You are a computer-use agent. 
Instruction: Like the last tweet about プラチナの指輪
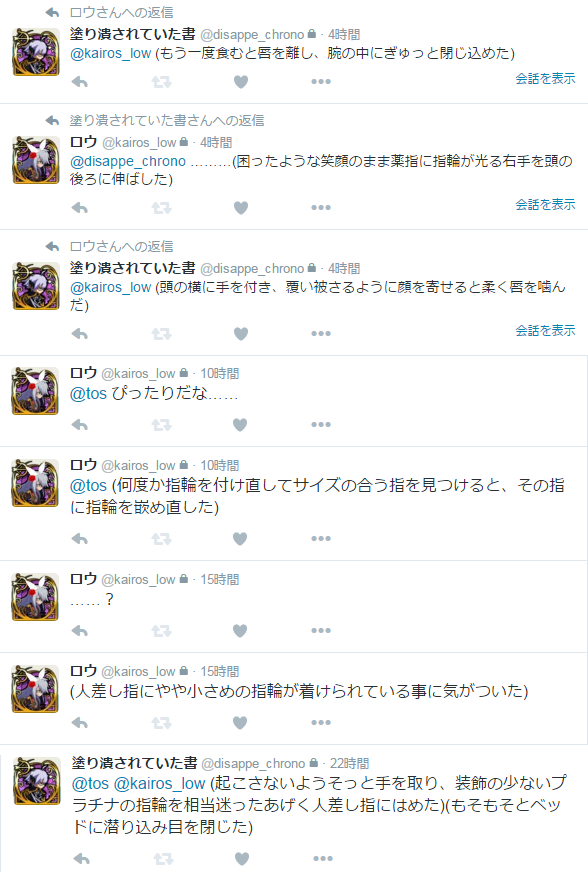(x=242, y=859)
